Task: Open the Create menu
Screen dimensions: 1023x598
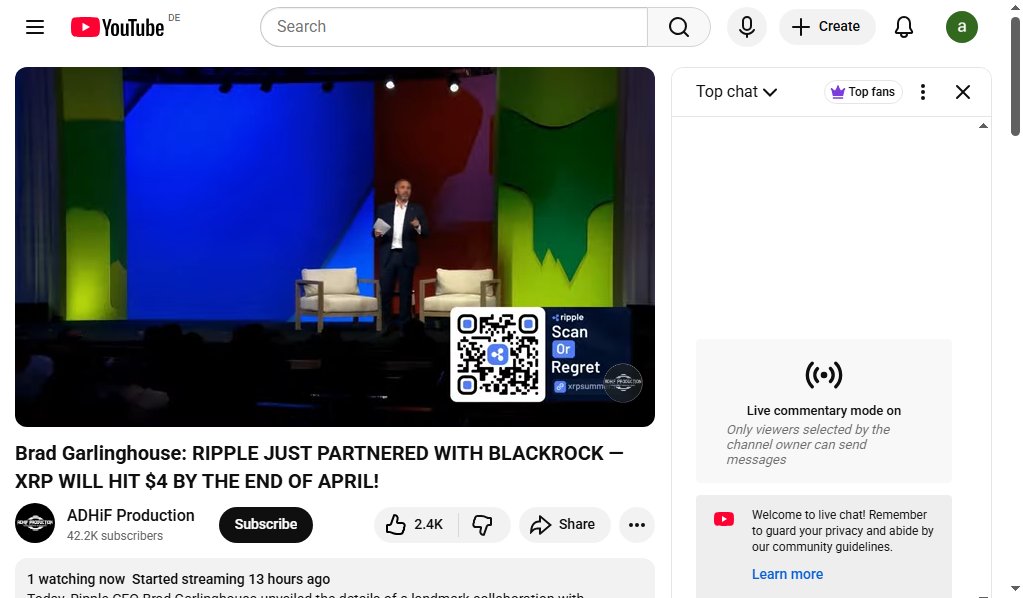Action: coord(826,27)
